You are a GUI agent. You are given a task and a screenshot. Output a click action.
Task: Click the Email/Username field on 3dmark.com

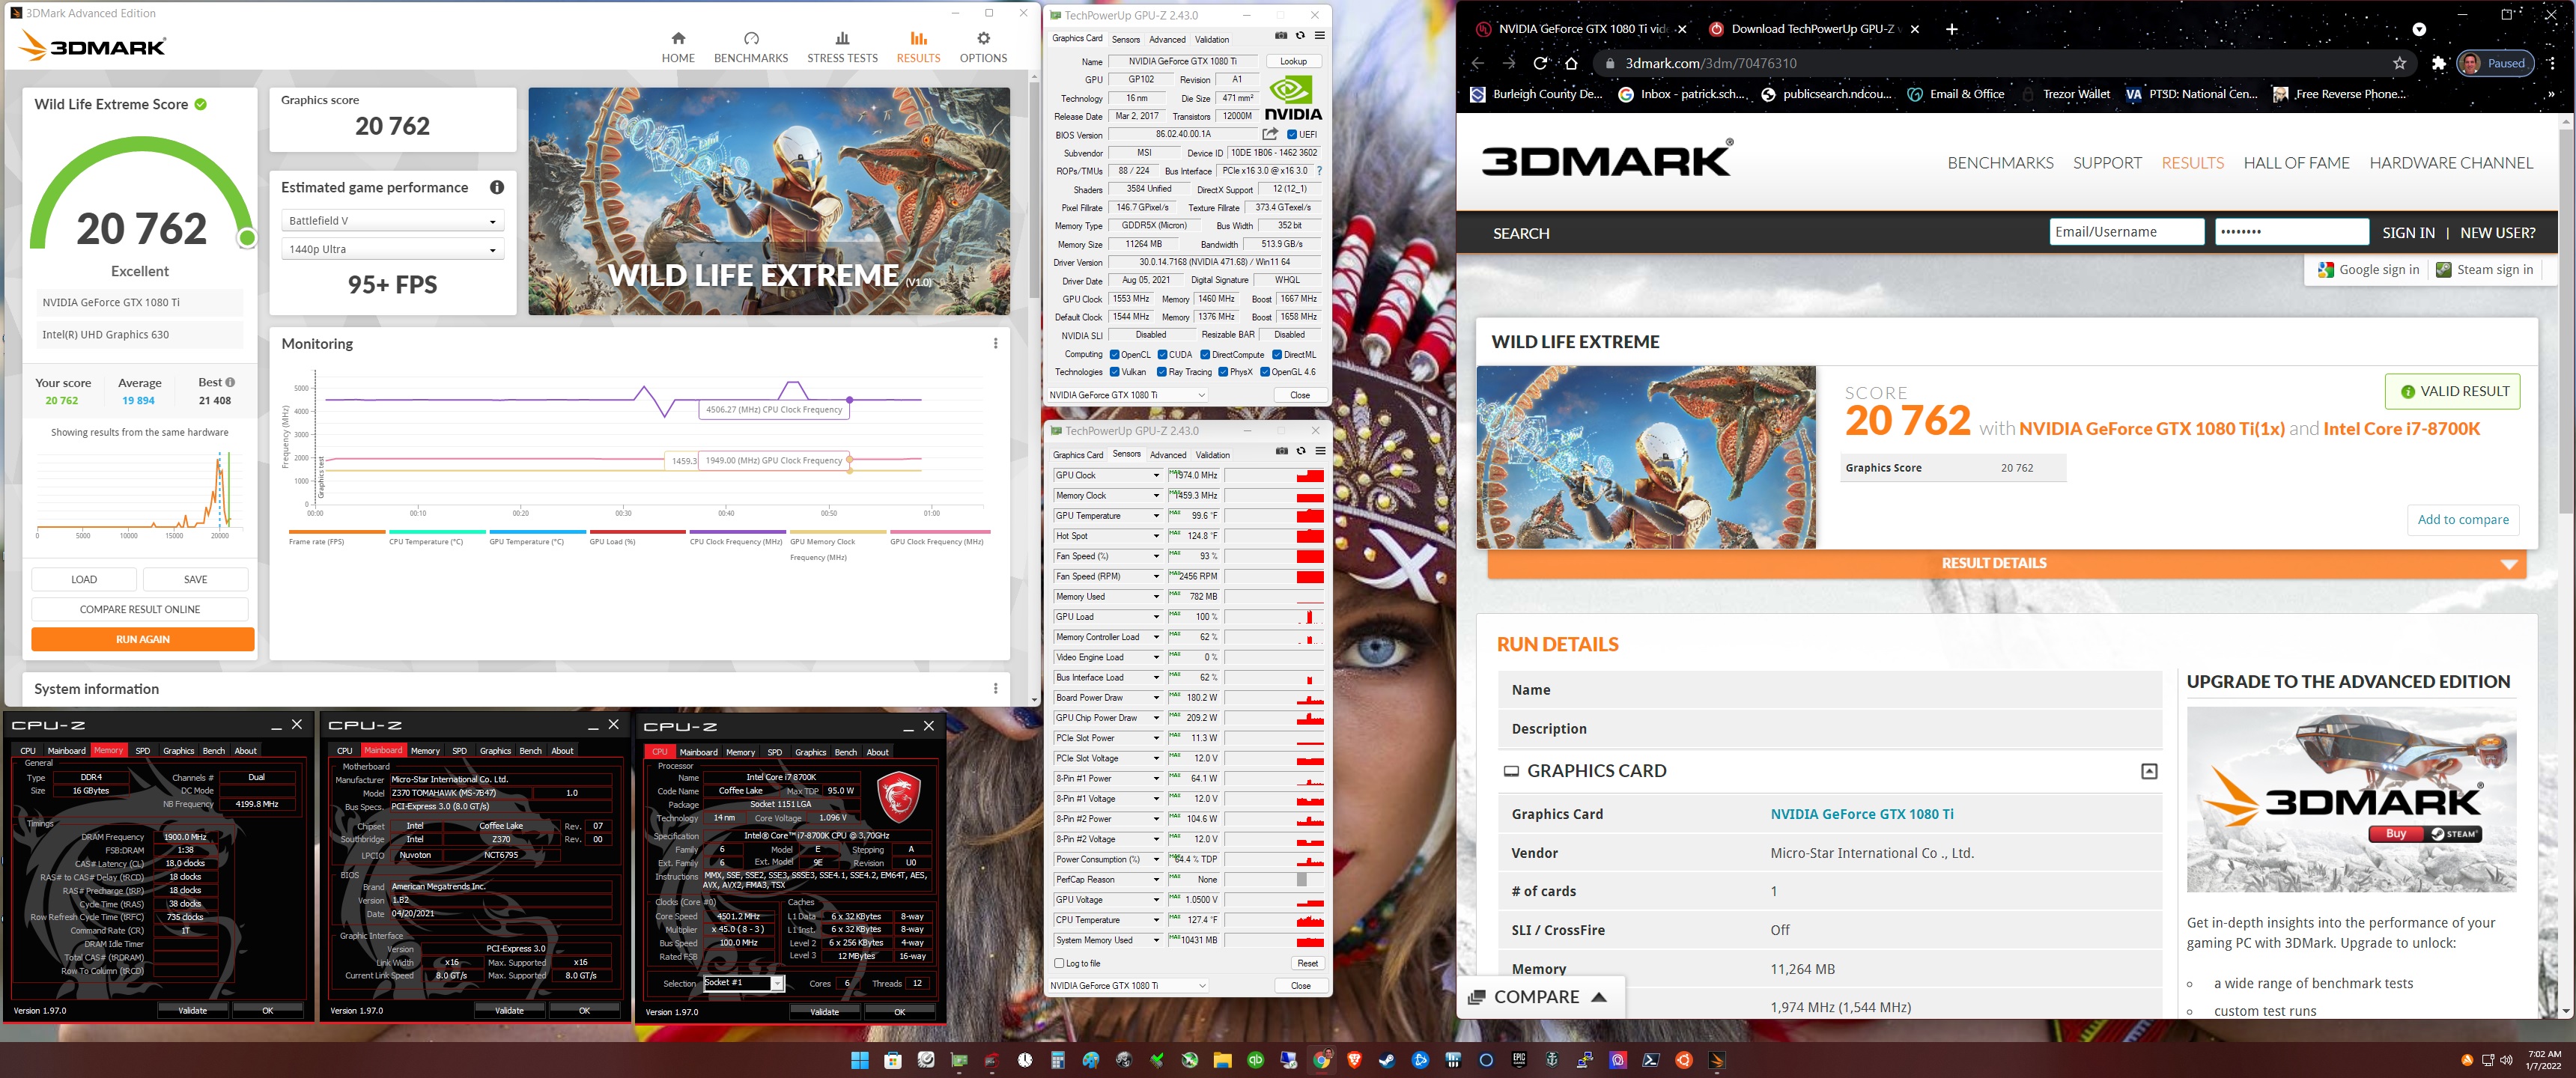[x=2126, y=232]
